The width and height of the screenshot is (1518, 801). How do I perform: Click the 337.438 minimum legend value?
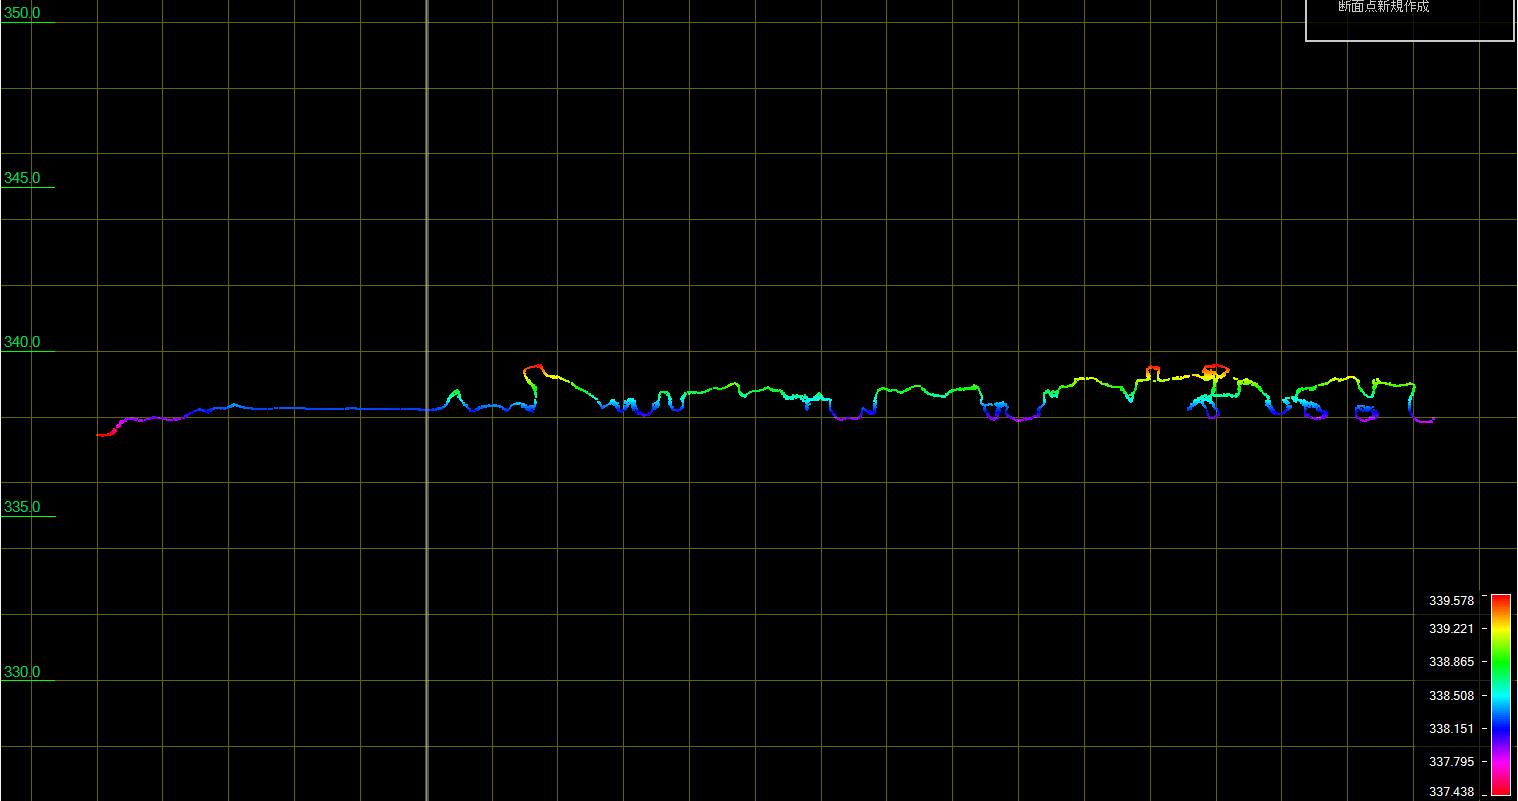coord(1451,792)
